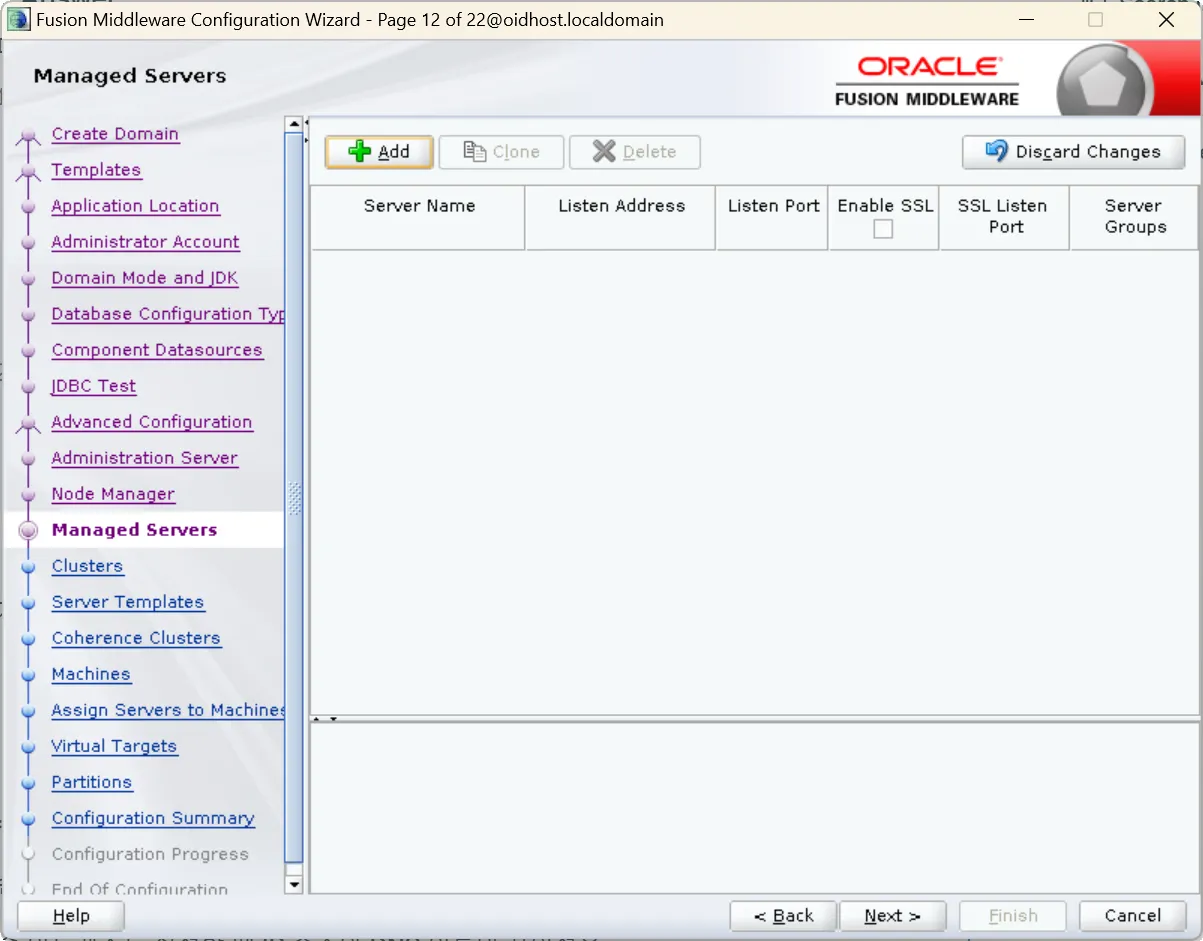
Task: Click the split pane collapse arrows above message area
Action: 326,718
